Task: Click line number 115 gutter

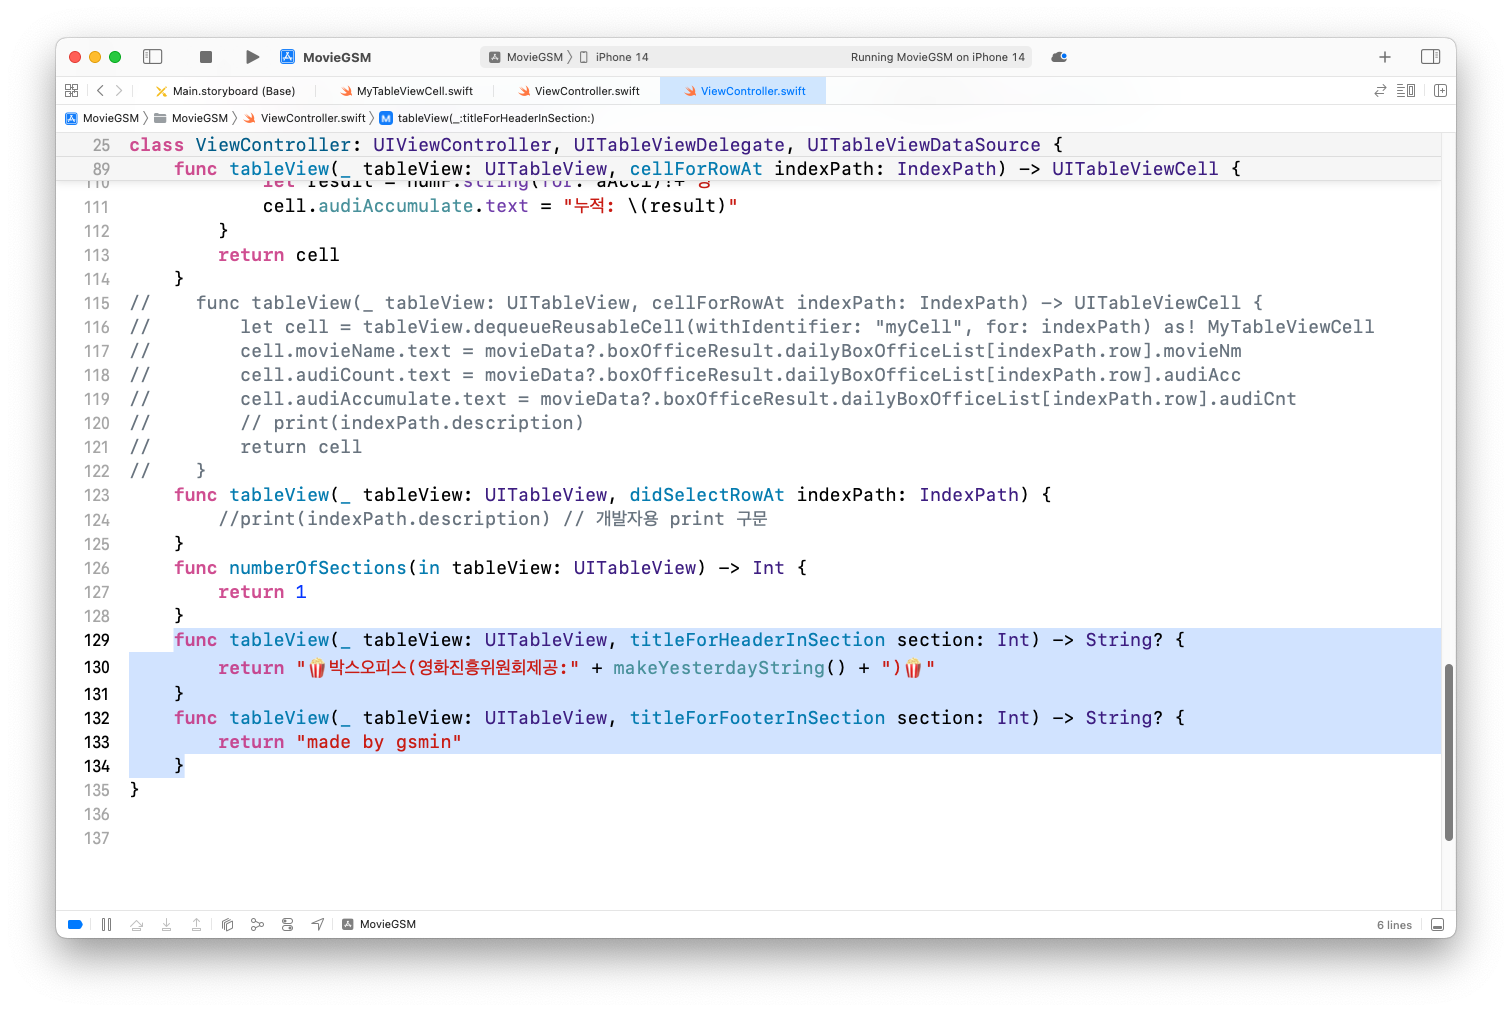Action: [97, 303]
